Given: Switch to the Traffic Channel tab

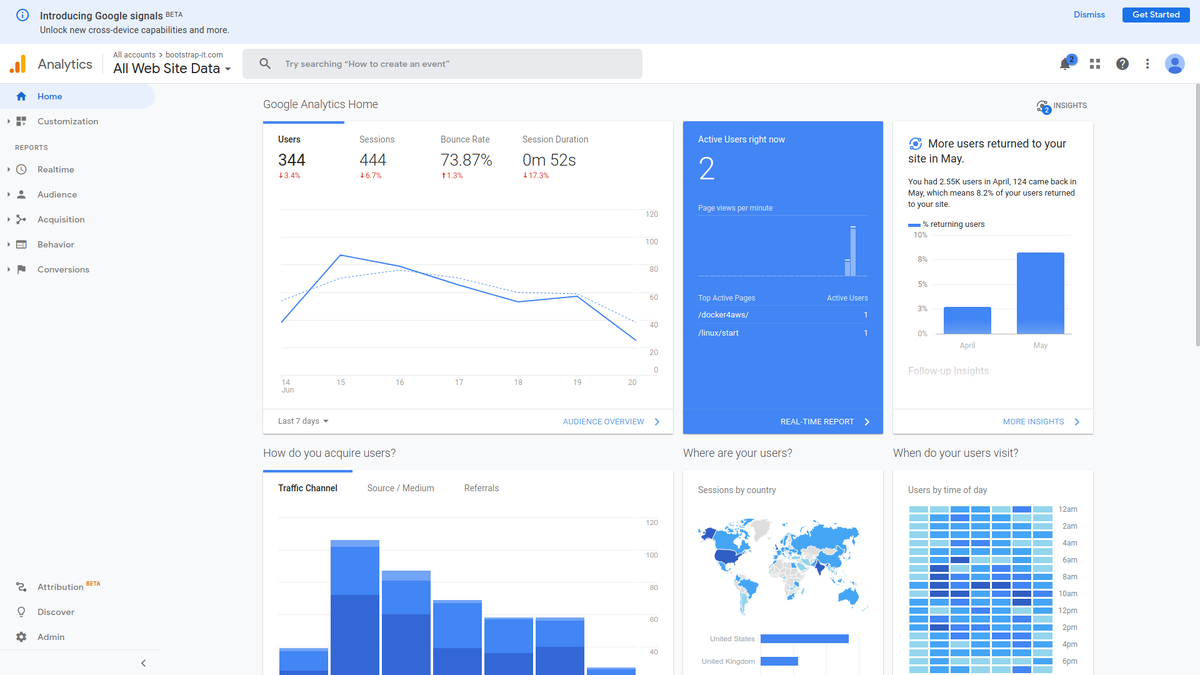Looking at the screenshot, I should 308,488.
